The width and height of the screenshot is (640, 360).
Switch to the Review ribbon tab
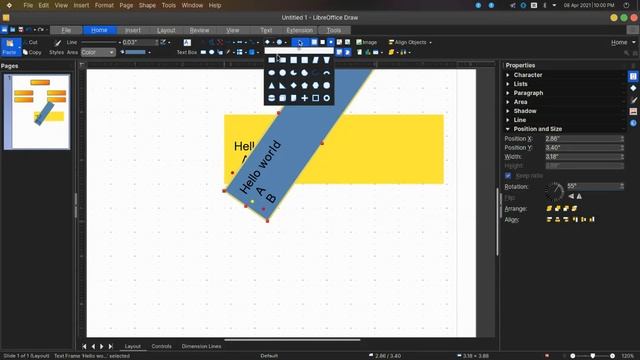[x=199, y=30]
